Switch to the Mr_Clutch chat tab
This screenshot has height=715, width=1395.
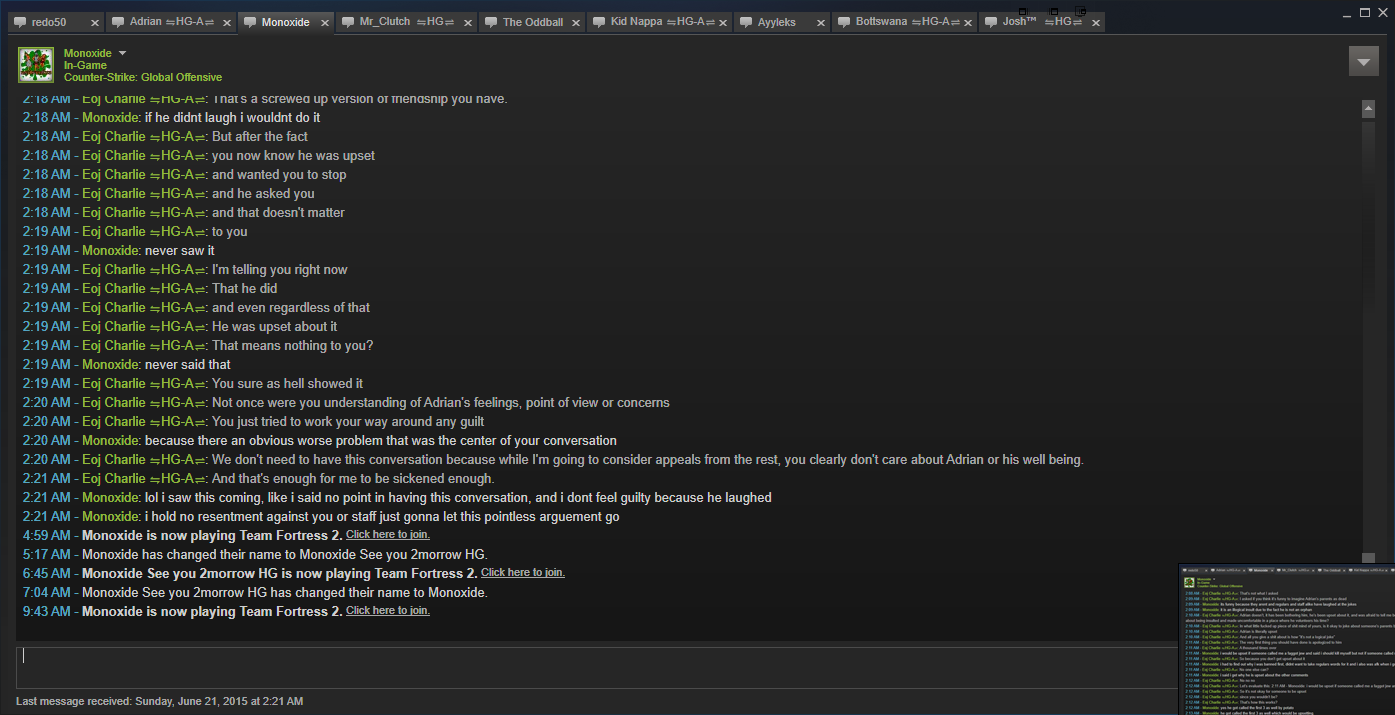tap(398, 22)
